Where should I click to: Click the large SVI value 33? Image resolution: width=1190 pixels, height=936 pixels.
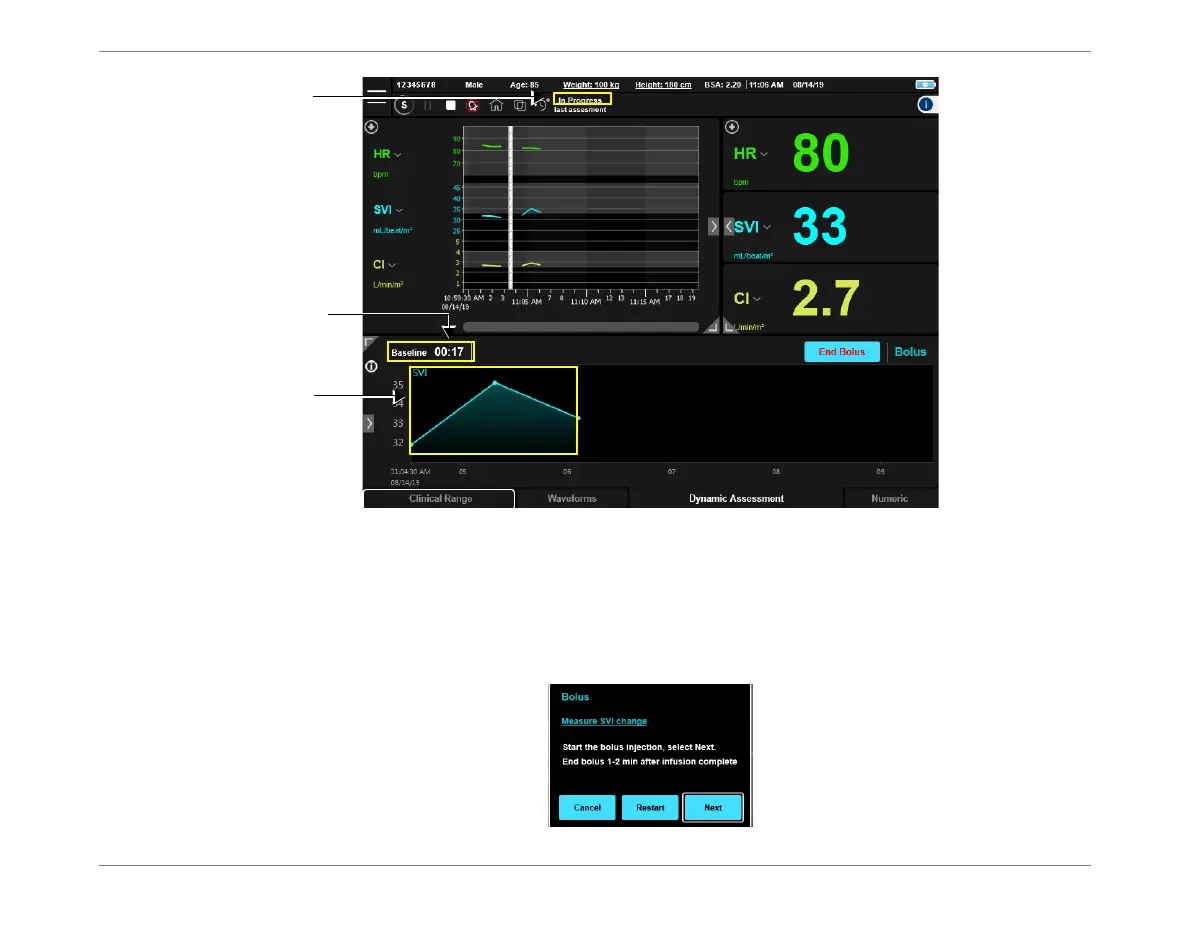pos(820,226)
